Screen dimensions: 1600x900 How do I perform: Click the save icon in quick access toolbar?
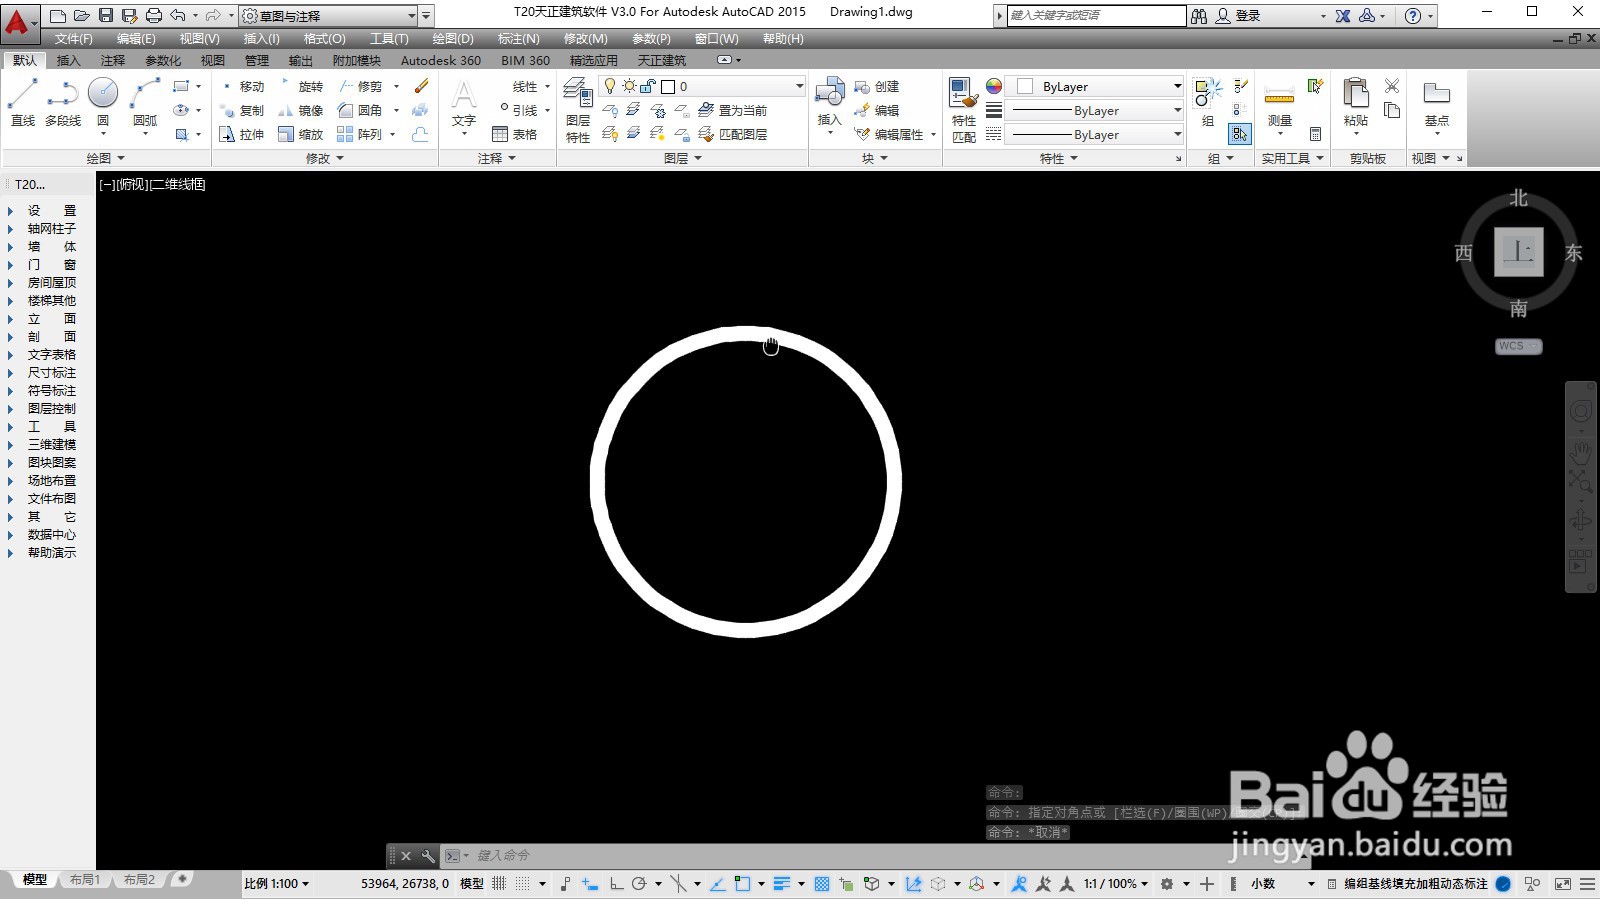(106, 15)
